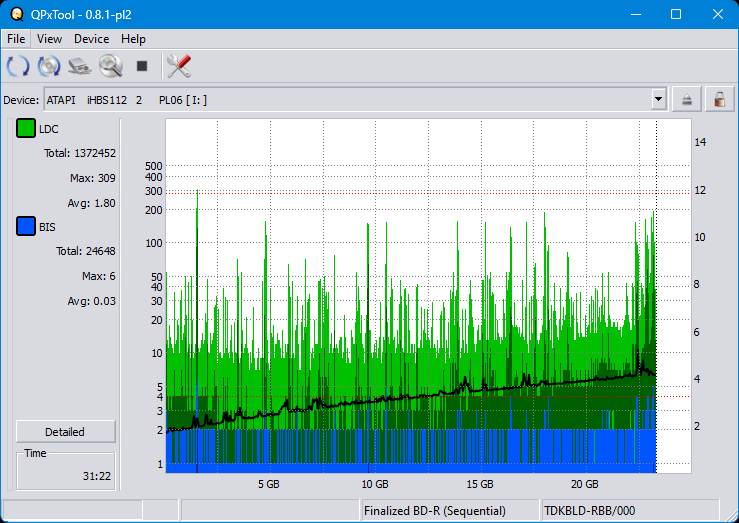Click the 20 GB axis label
This screenshot has width=739, height=523.
(x=585, y=484)
